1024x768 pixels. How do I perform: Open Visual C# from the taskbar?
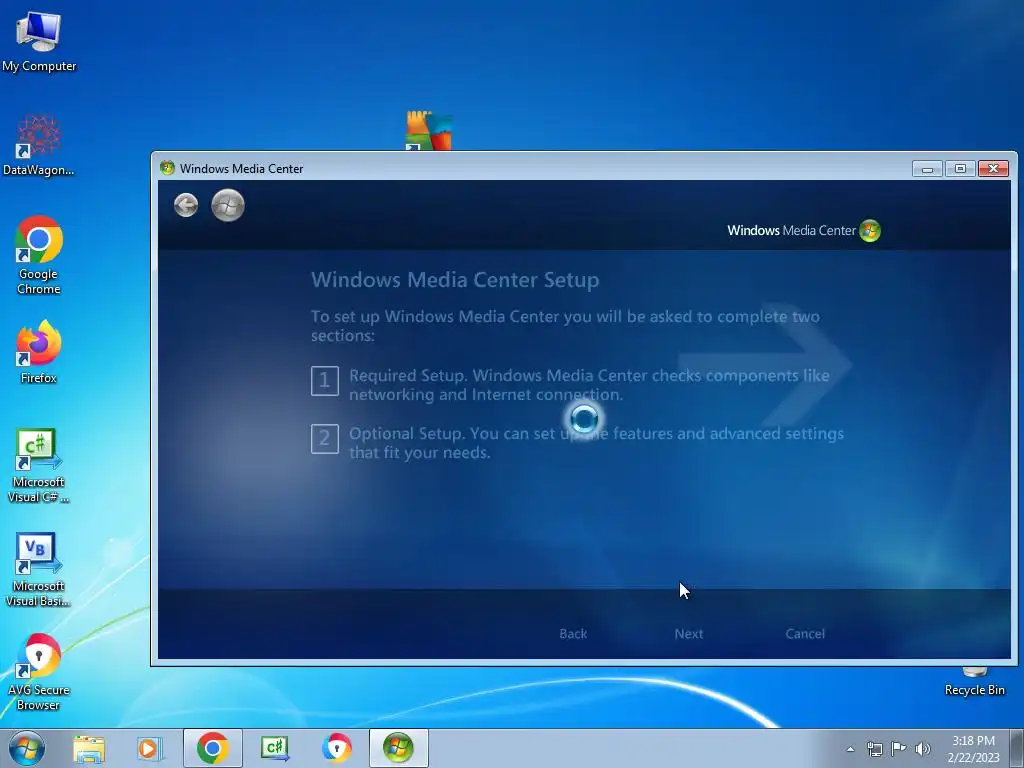click(274, 748)
